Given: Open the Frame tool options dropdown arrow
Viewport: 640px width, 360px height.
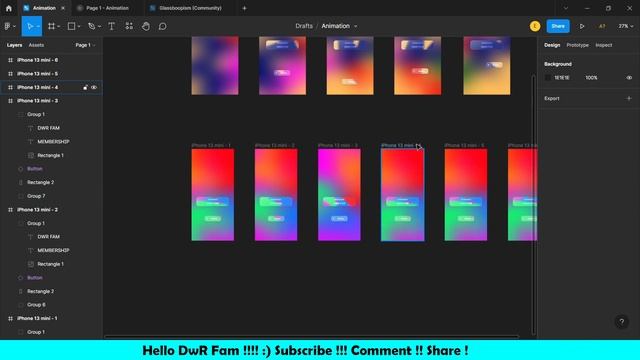Looking at the screenshot, I should tap(59, 27).
